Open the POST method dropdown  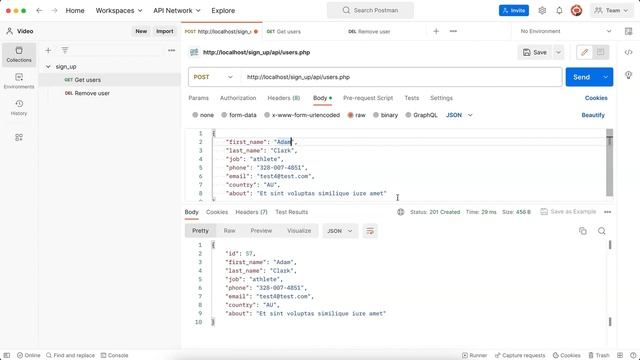point(213,77)
